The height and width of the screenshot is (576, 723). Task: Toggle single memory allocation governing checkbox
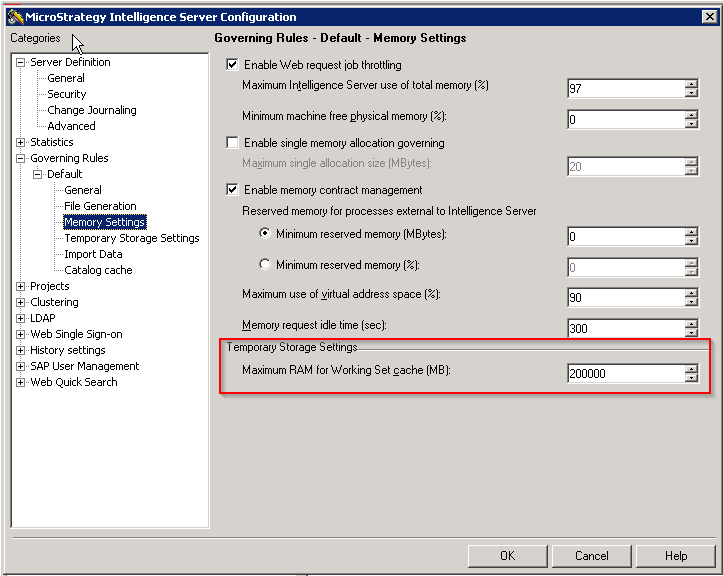[233, 143]
